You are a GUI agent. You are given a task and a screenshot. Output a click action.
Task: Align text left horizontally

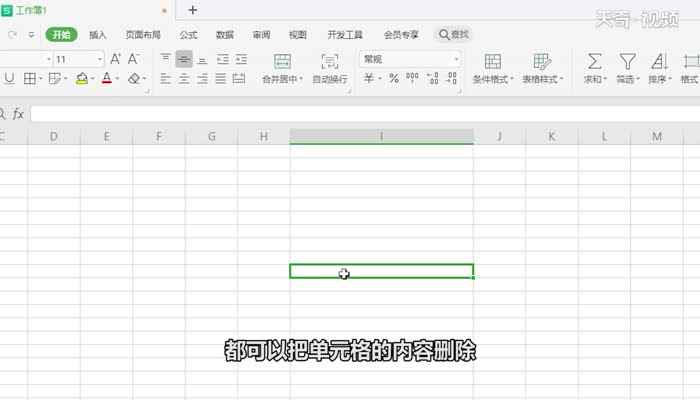click(x=166, y=79)
